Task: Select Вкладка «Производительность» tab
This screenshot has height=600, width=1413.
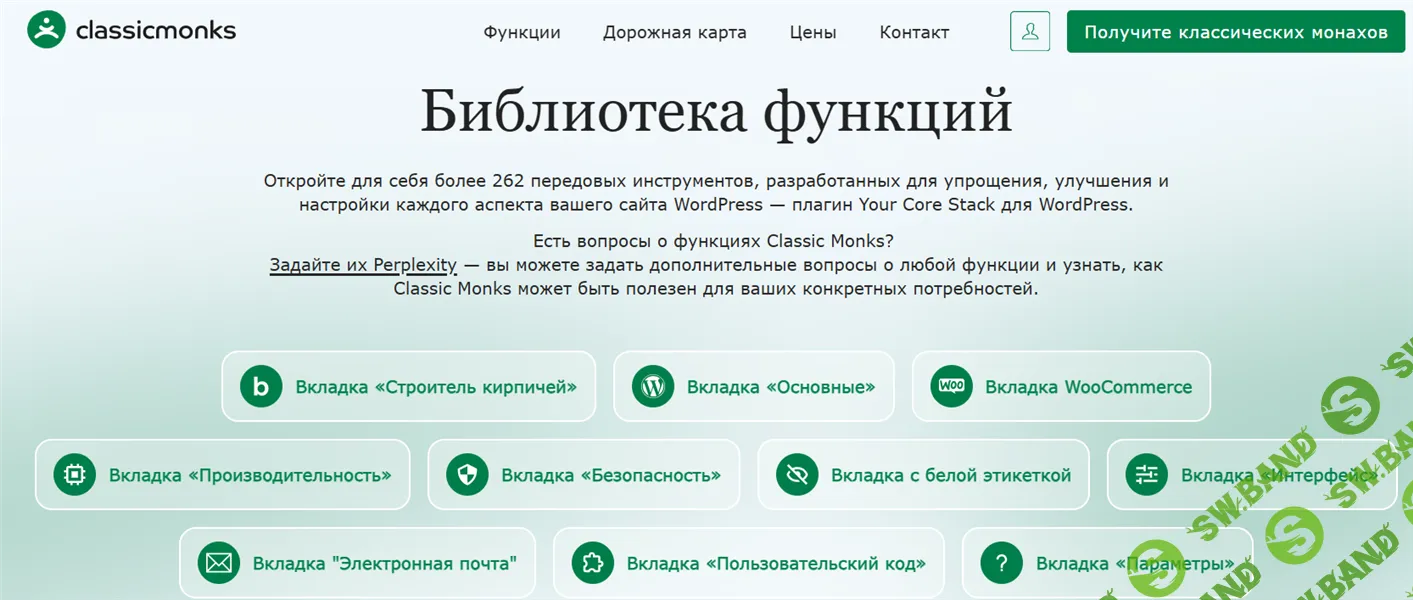Action: (223, 475)
